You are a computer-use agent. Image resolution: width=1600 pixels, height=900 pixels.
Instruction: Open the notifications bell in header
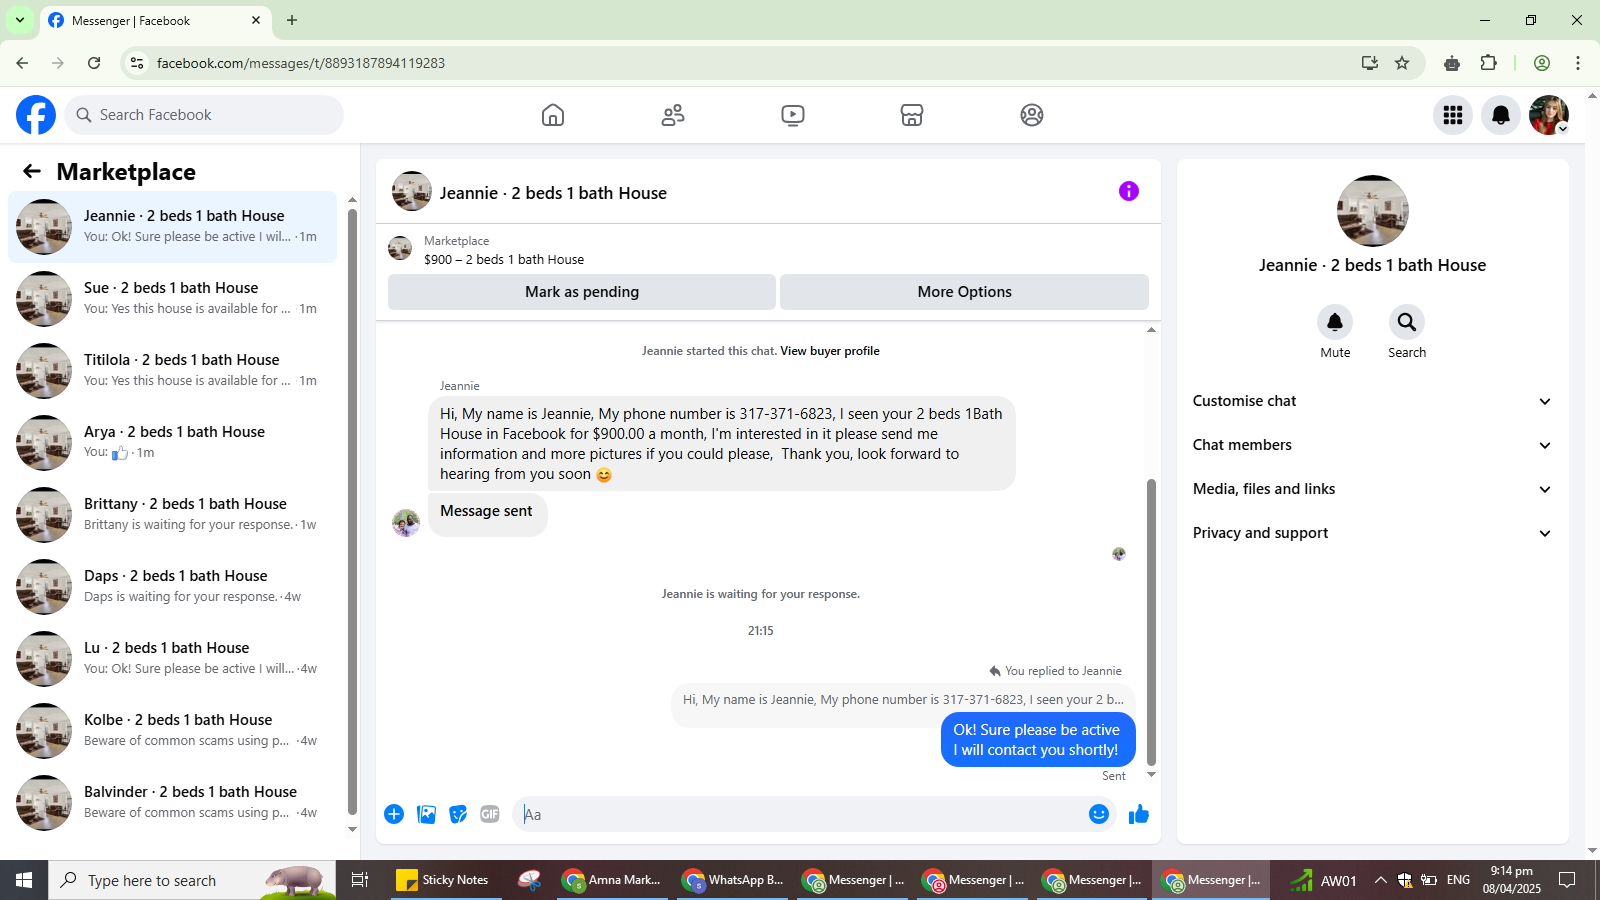[x=1501, y=115]
